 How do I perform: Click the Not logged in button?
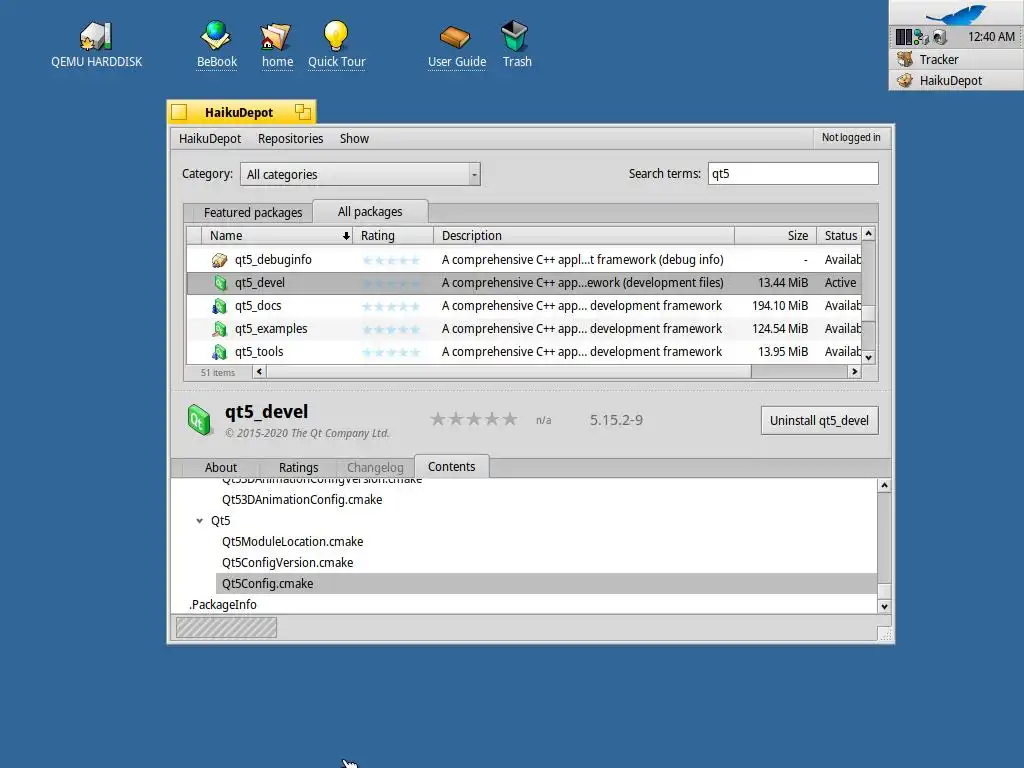click(851, 138)
